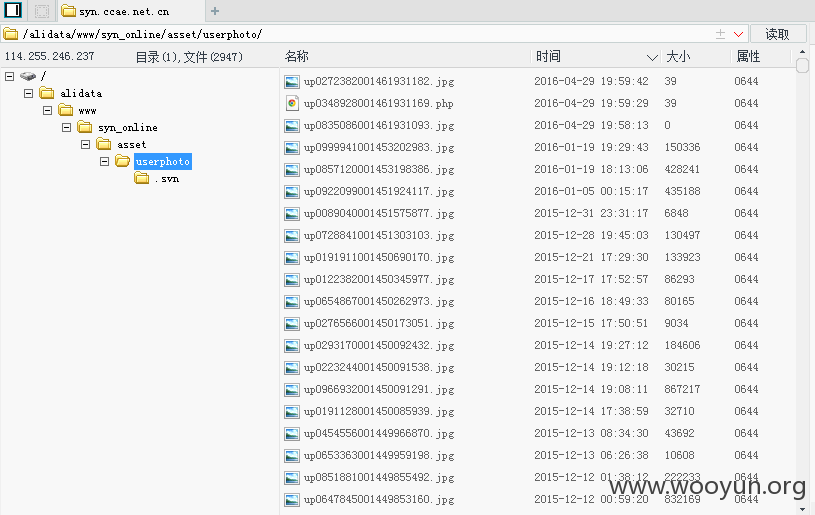Collapse the userphoto tree node
Screen dimensions: 815x515
click(x=104, y=162)
